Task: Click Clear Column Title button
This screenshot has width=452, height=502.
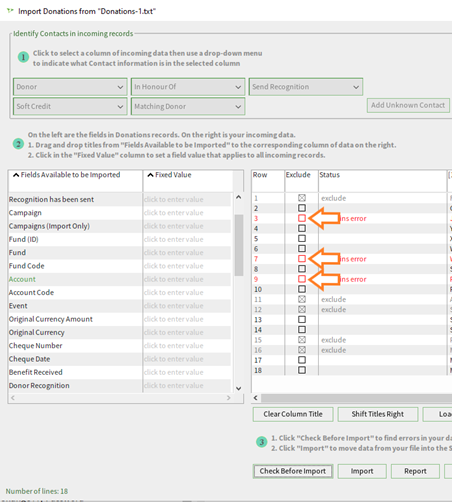Action: coord(293,414)
